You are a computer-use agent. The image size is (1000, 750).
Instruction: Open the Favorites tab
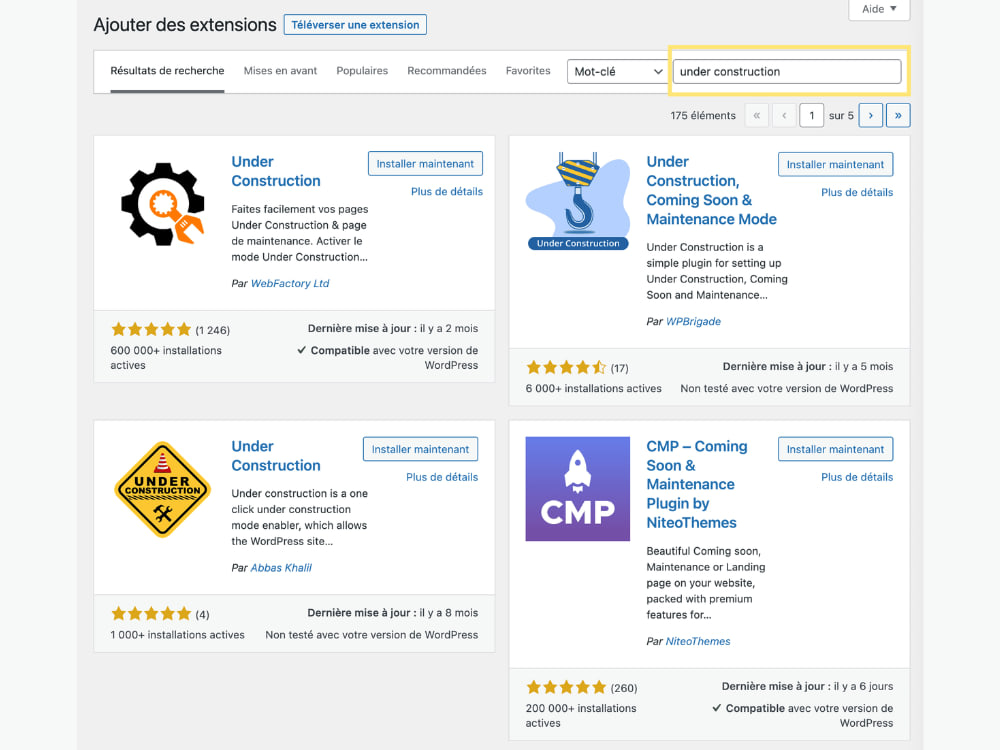pos(528,71)
